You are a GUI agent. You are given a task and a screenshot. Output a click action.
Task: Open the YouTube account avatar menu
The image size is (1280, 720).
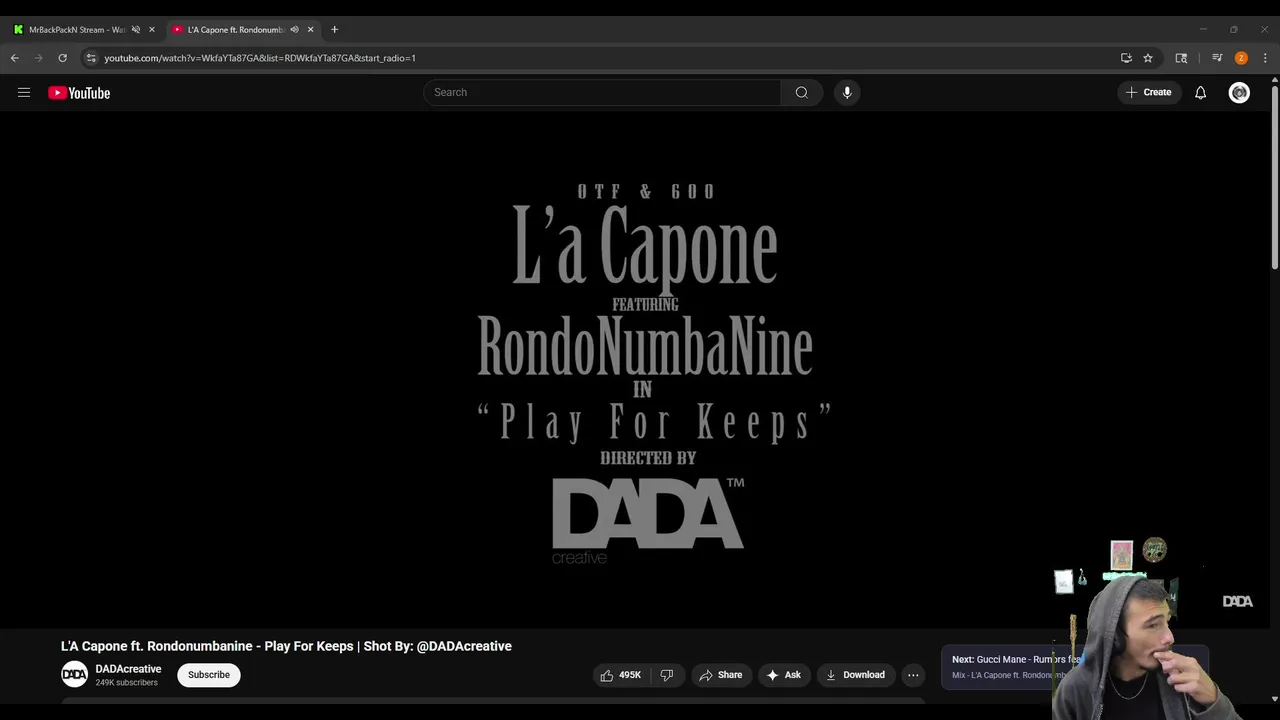tap(1239, 93)
